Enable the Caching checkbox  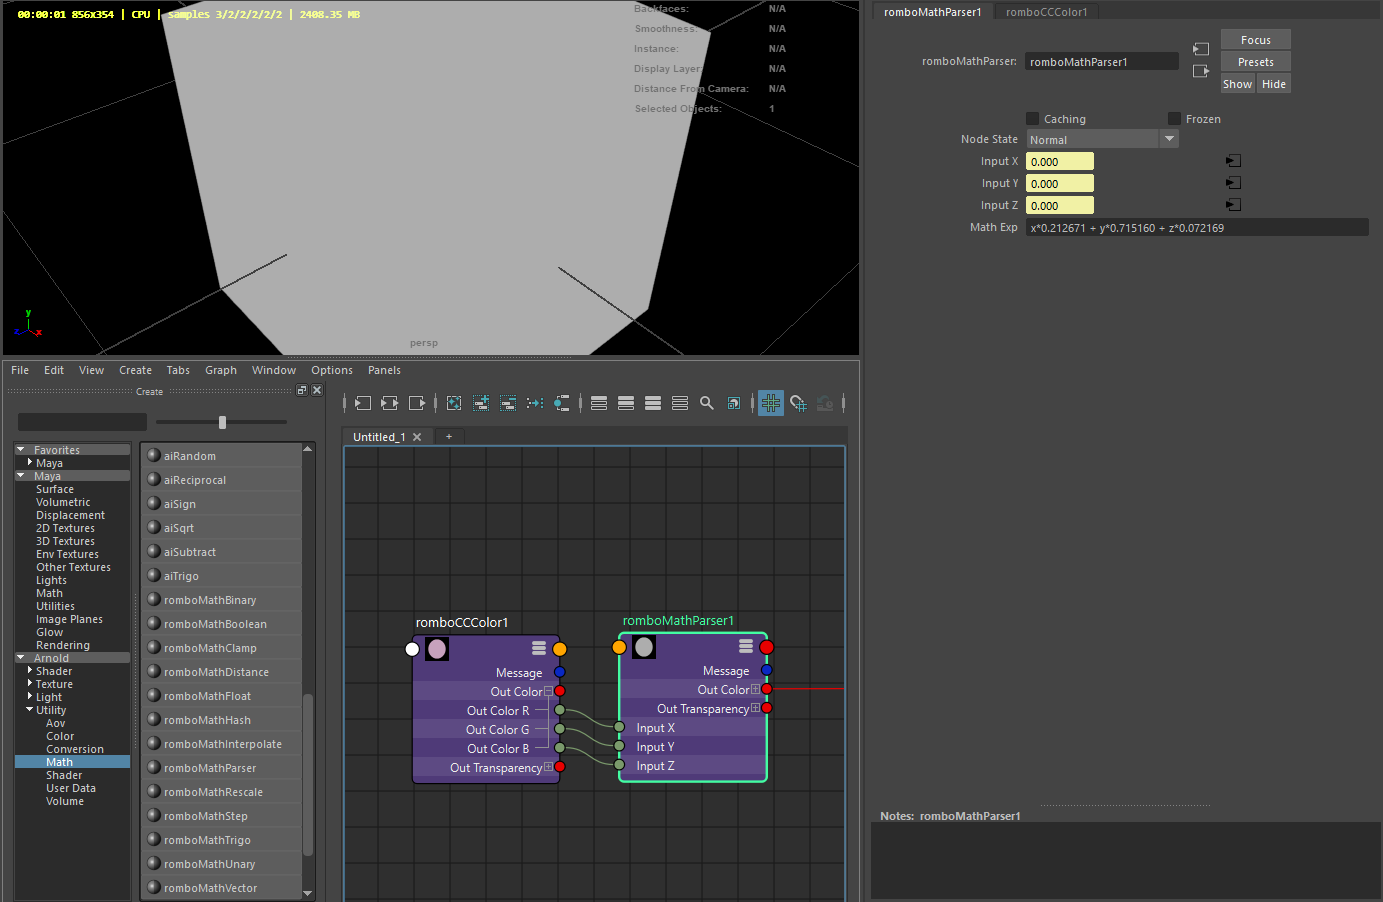pos(1033,119)
